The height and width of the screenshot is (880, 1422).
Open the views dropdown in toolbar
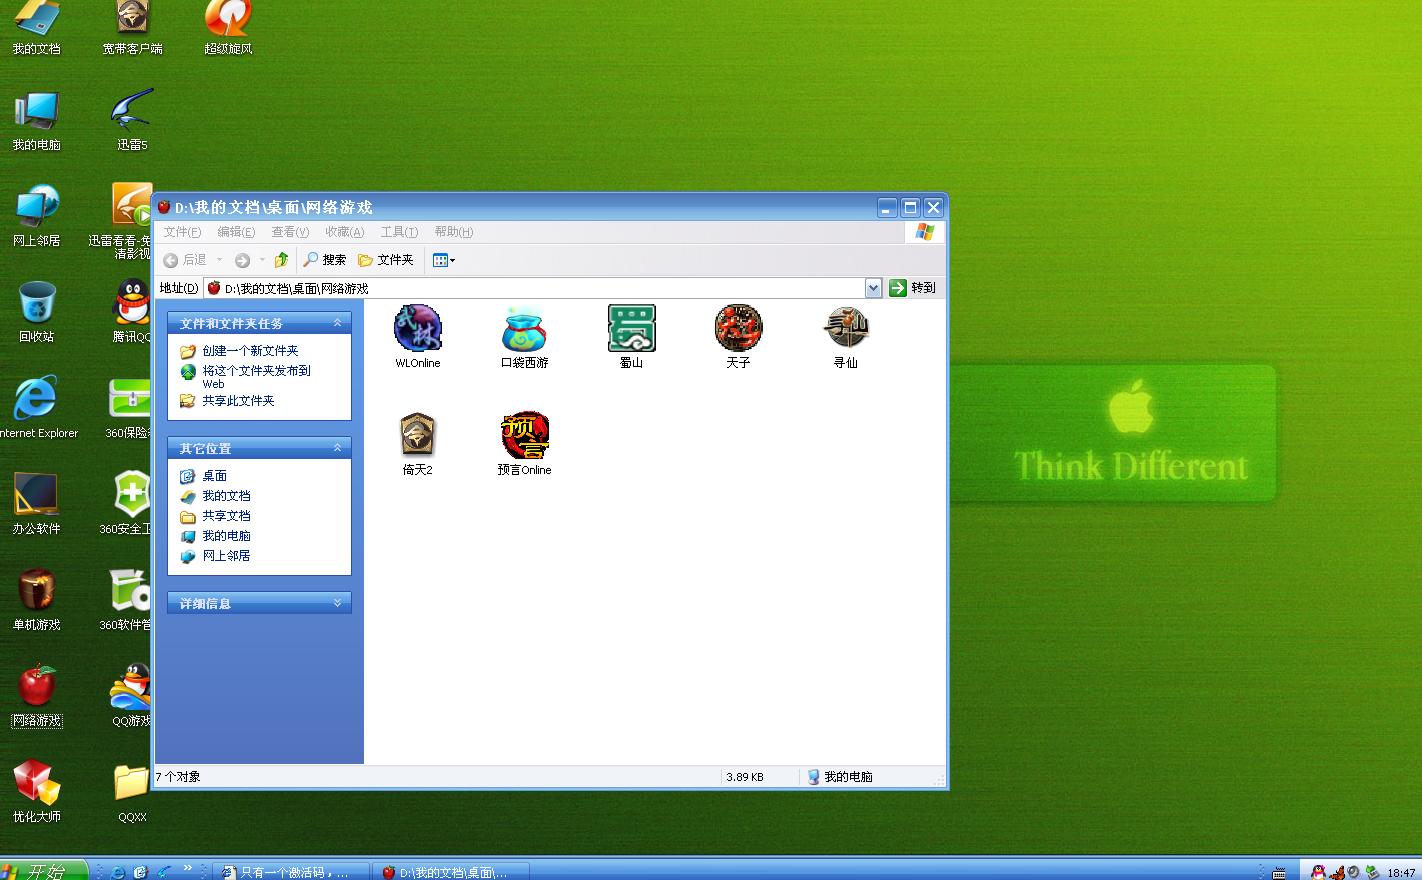click(444, 260)
